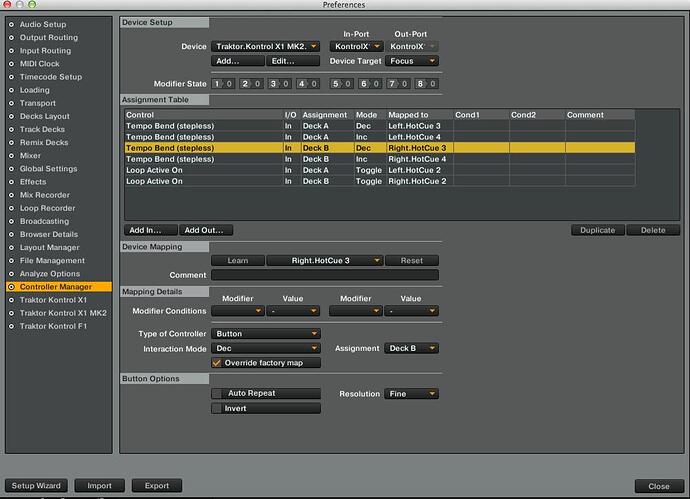Click the Export button

pos(157,486)
